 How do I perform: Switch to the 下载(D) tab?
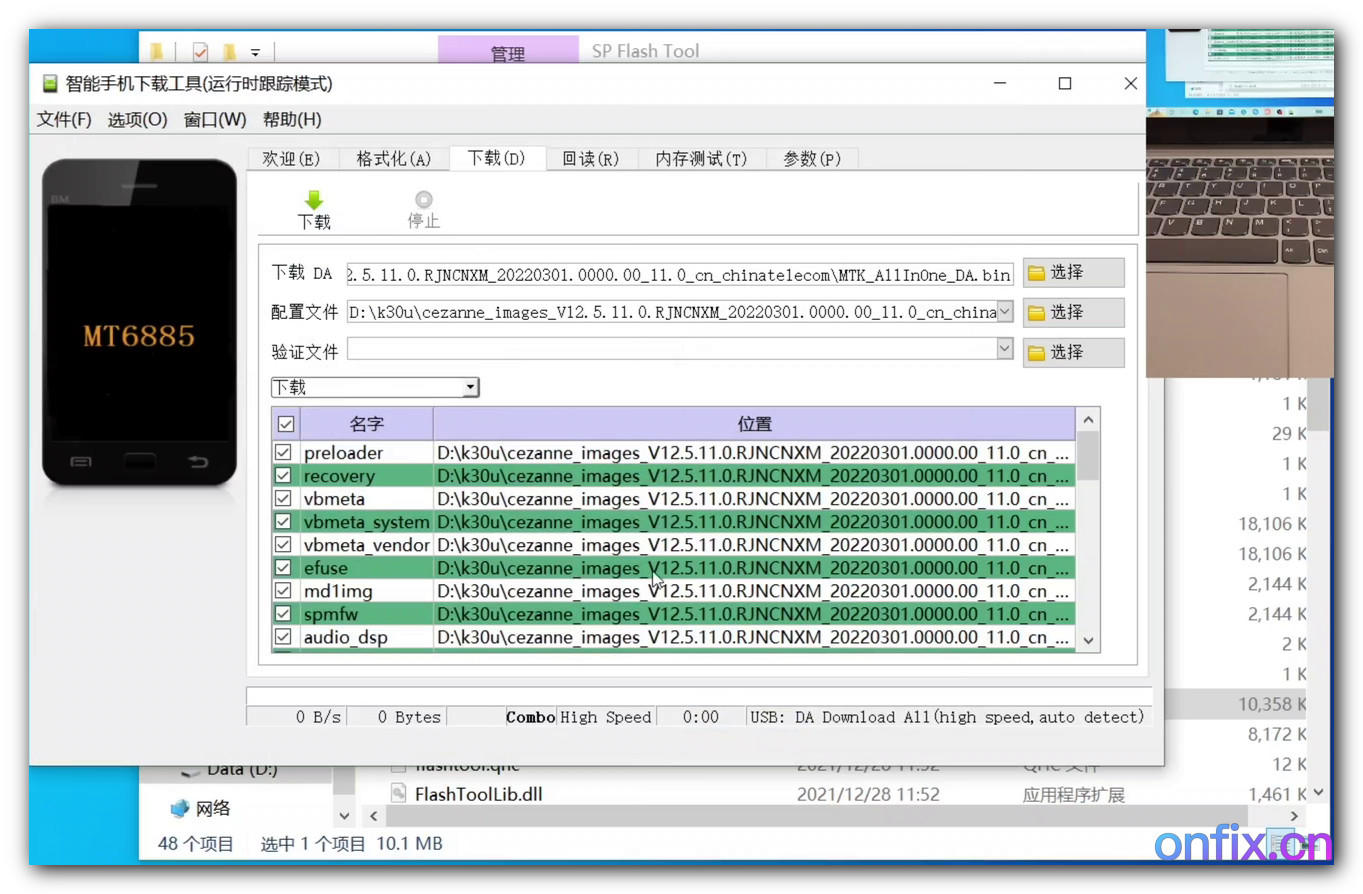(x=497, y=158)
